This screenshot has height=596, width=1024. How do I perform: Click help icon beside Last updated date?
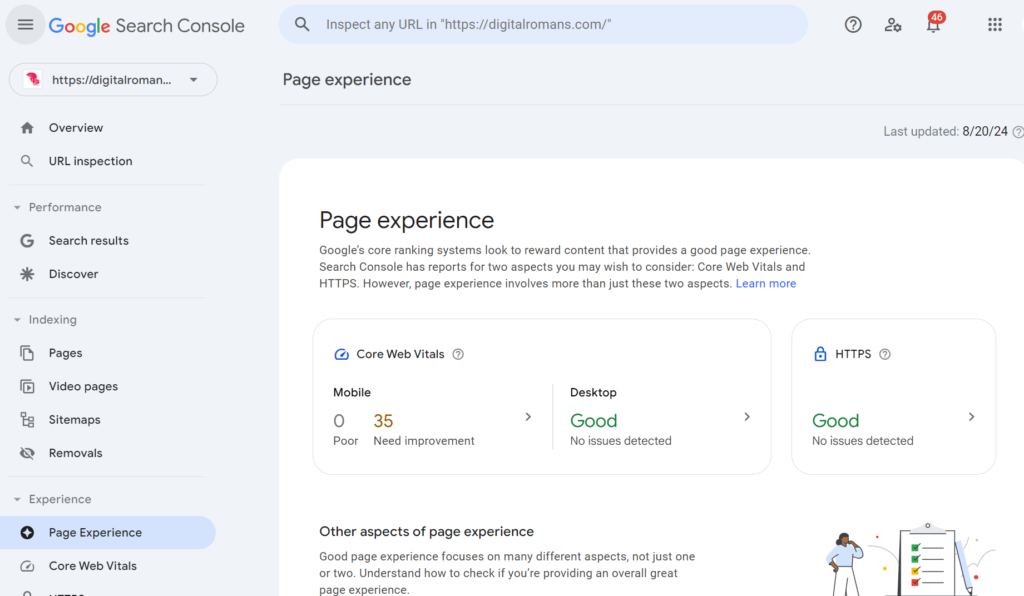pos(1018,132)
